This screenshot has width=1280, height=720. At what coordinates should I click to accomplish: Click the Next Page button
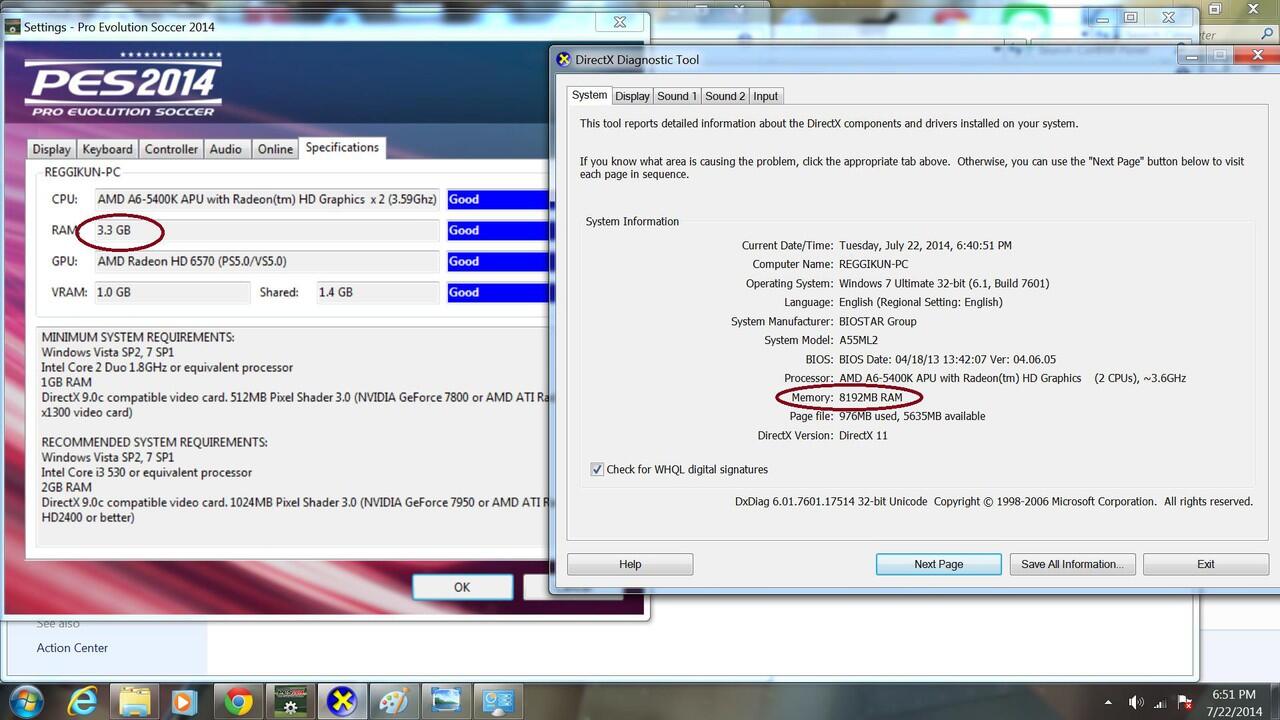click(938, 564)
